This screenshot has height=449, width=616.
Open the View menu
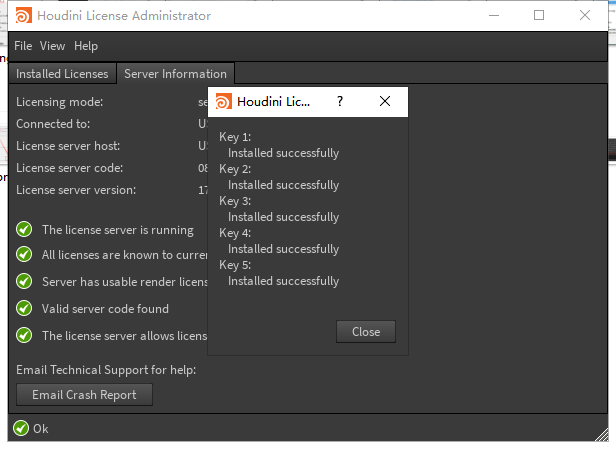coord(52,46)
